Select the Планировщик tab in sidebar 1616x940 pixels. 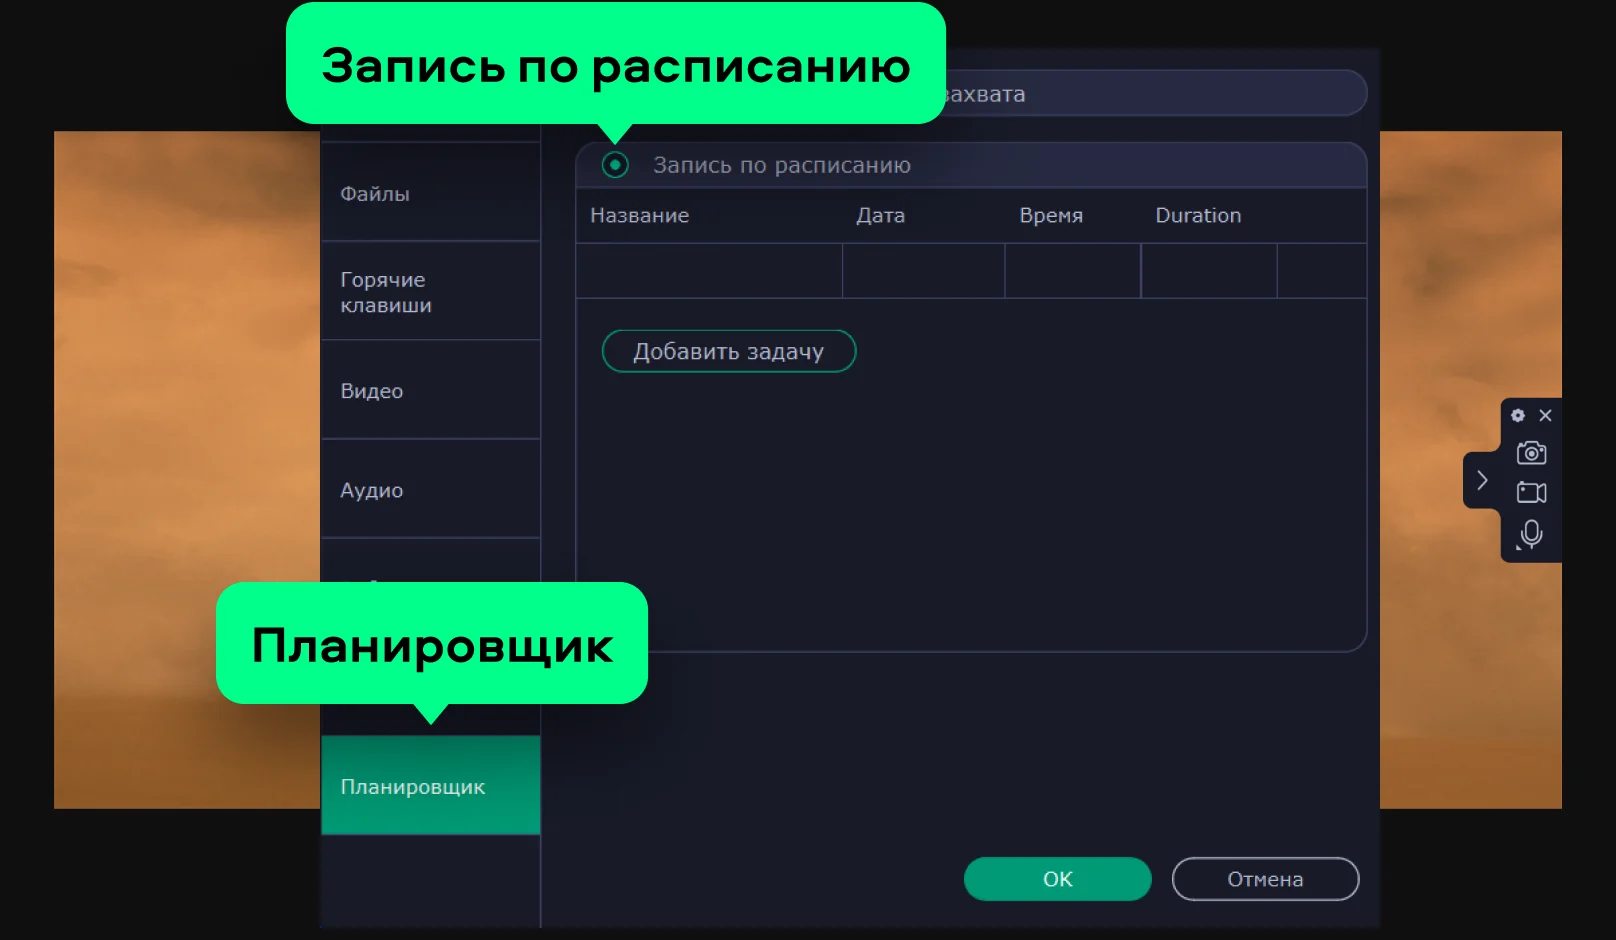coord(431,786)
